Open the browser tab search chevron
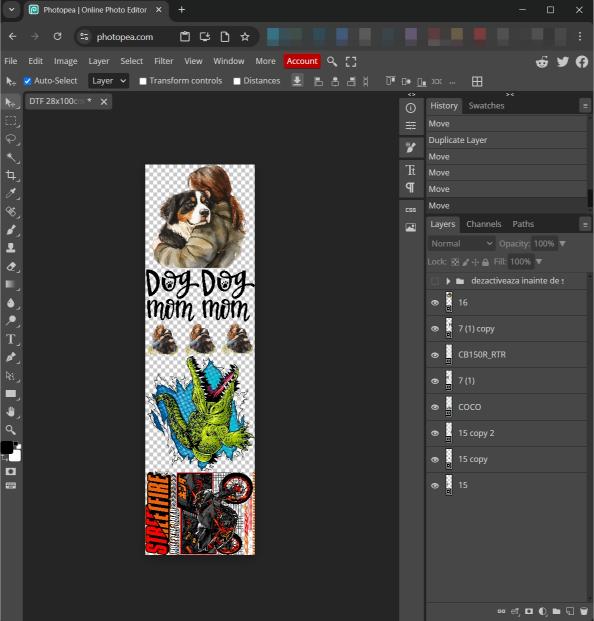Image resolution: width=594 pixels, height=621 pixels. click(11, 10)
